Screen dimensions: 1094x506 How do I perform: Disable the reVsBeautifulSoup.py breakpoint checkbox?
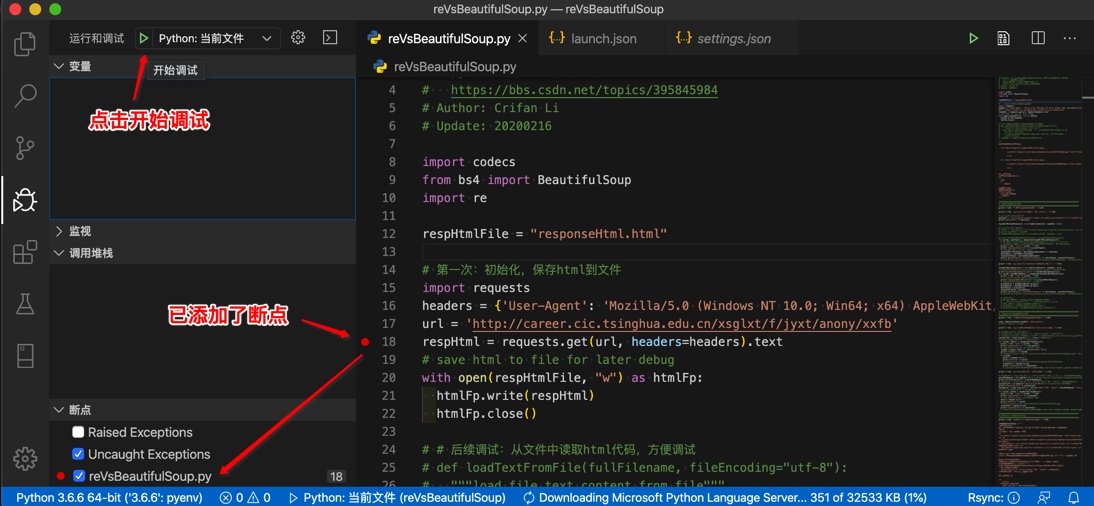[x=79, y=477]
